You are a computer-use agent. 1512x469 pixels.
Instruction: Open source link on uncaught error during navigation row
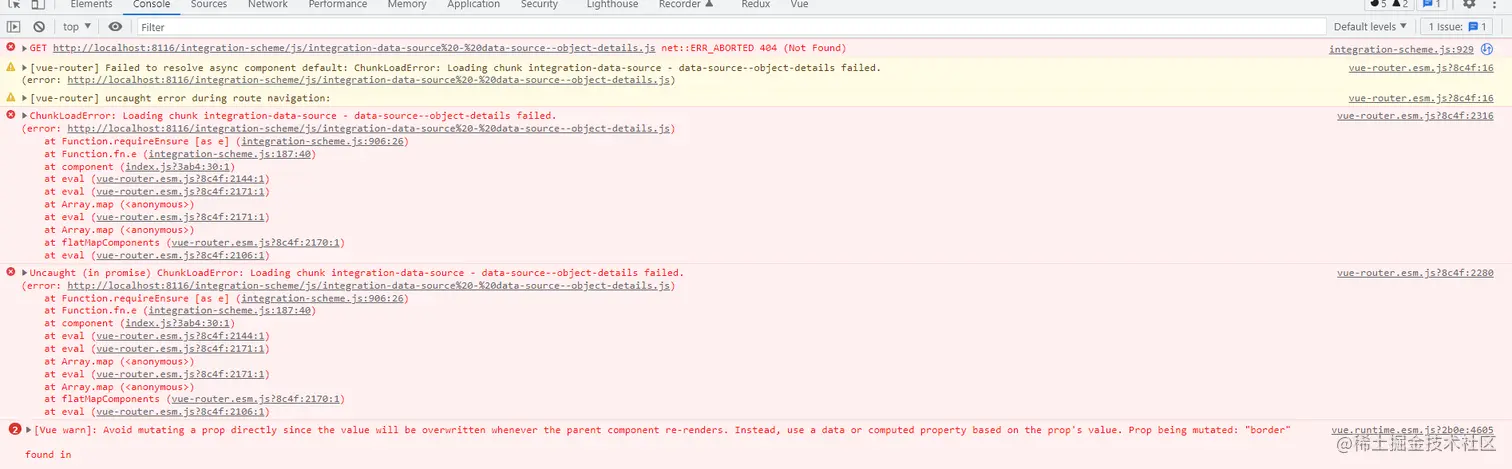1421,98
